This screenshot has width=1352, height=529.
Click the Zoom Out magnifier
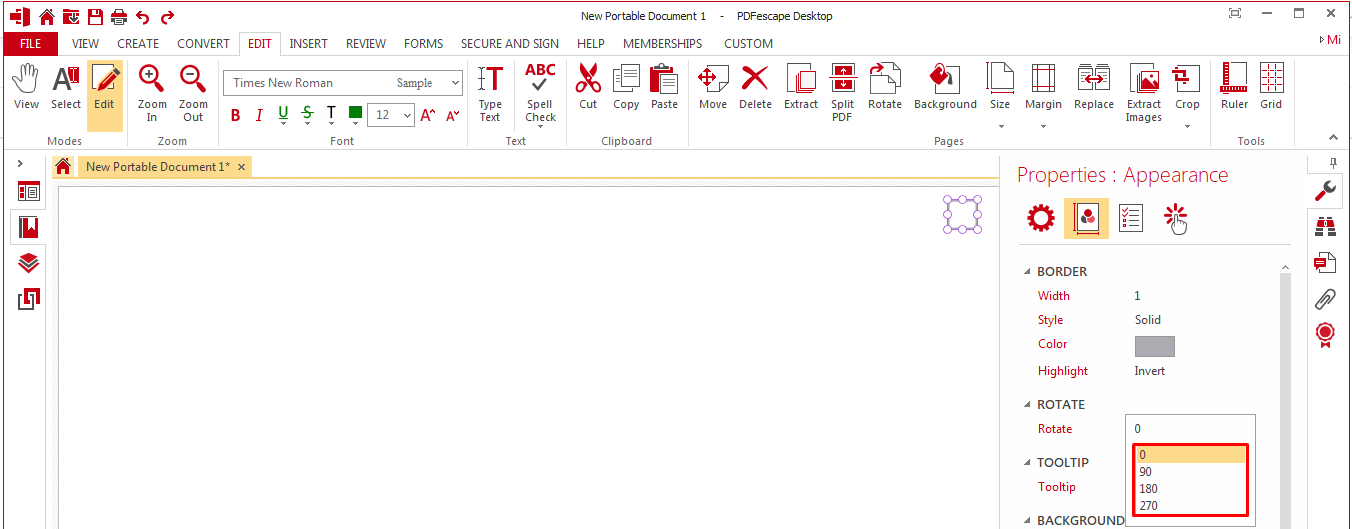[x=193, y=93]
